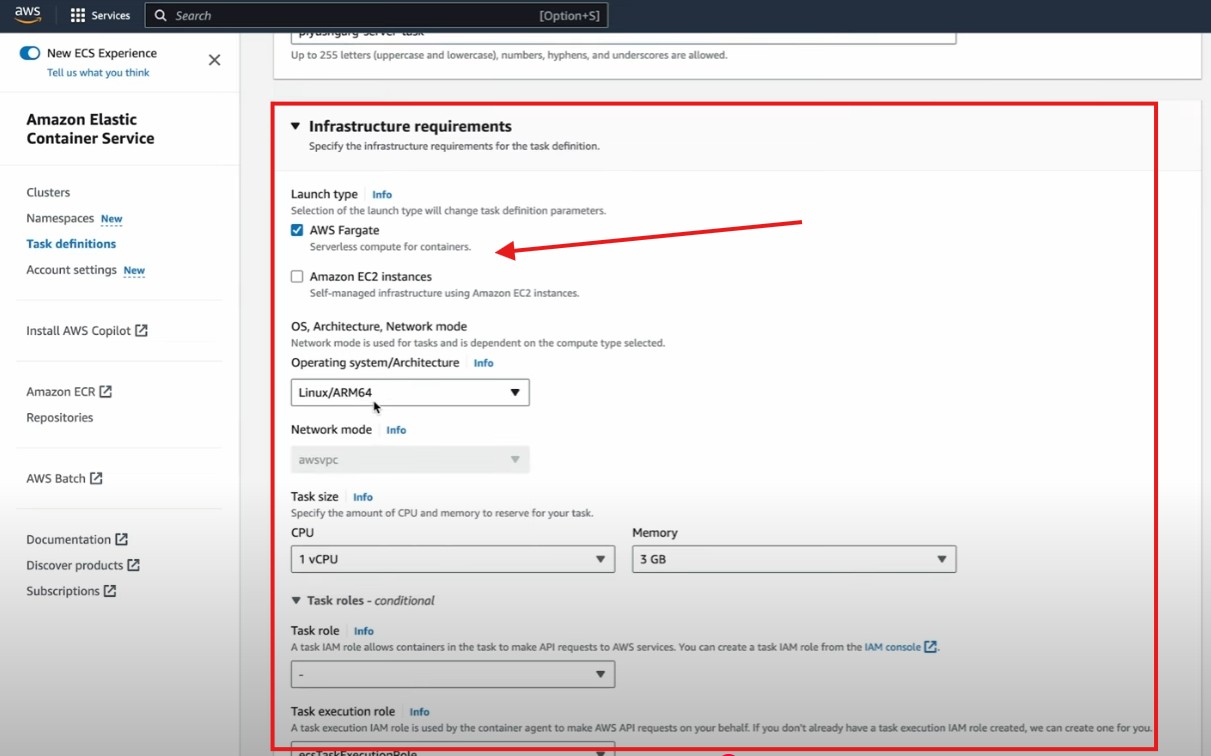Click the Subscriptions external link icon
This screenshot has width=1211, height=756.
110,591
